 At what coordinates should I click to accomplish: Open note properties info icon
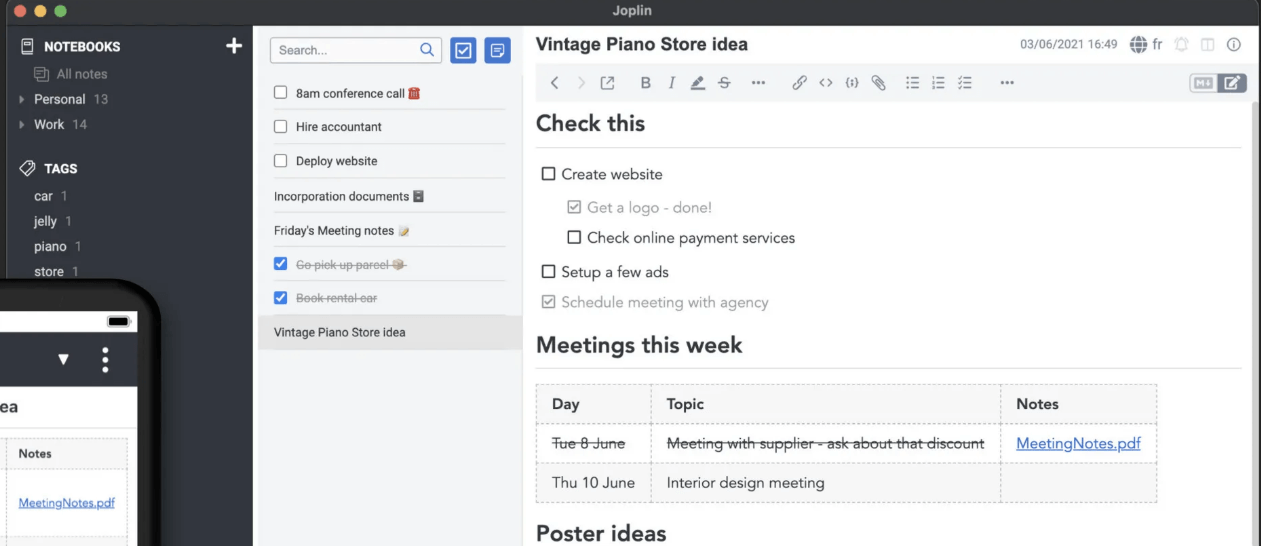point(1233,45)
